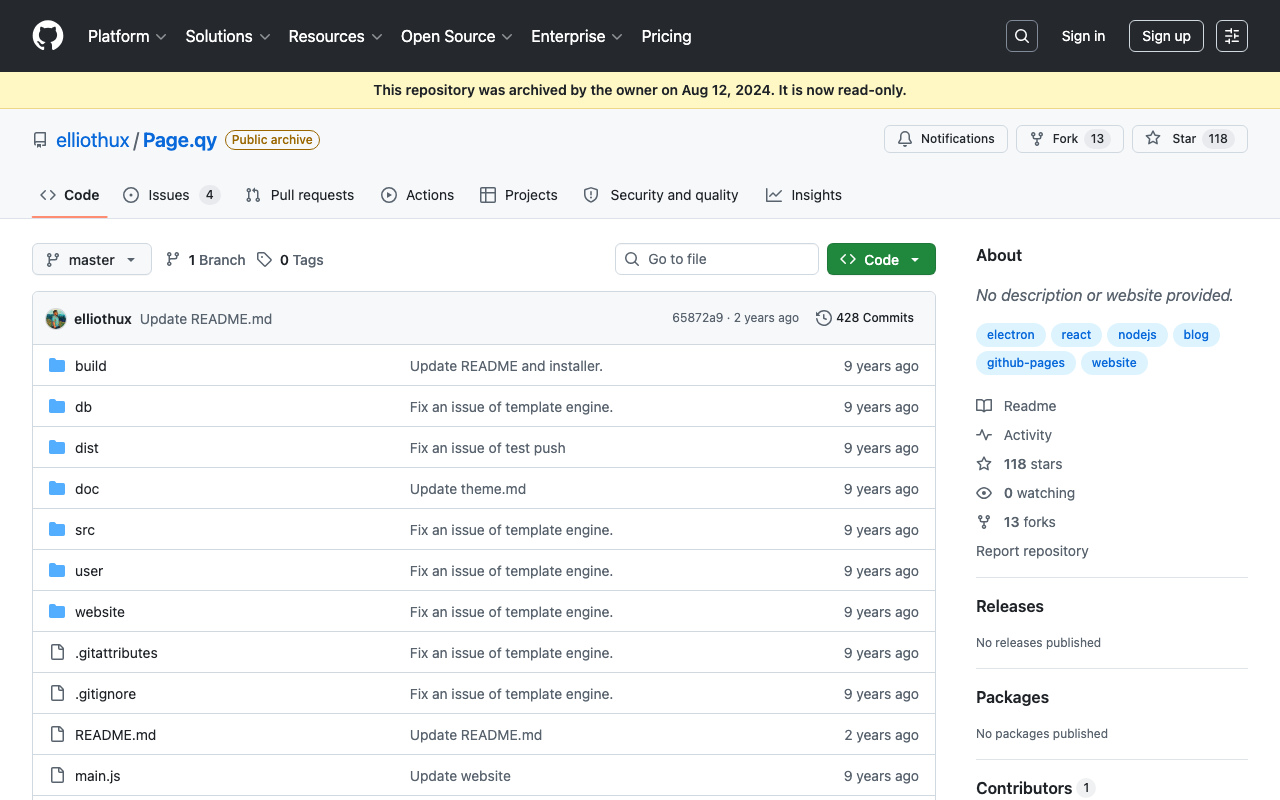1280x800 pixels.
Task: Expand the Platform menu in header
Action: coord(127,36)
